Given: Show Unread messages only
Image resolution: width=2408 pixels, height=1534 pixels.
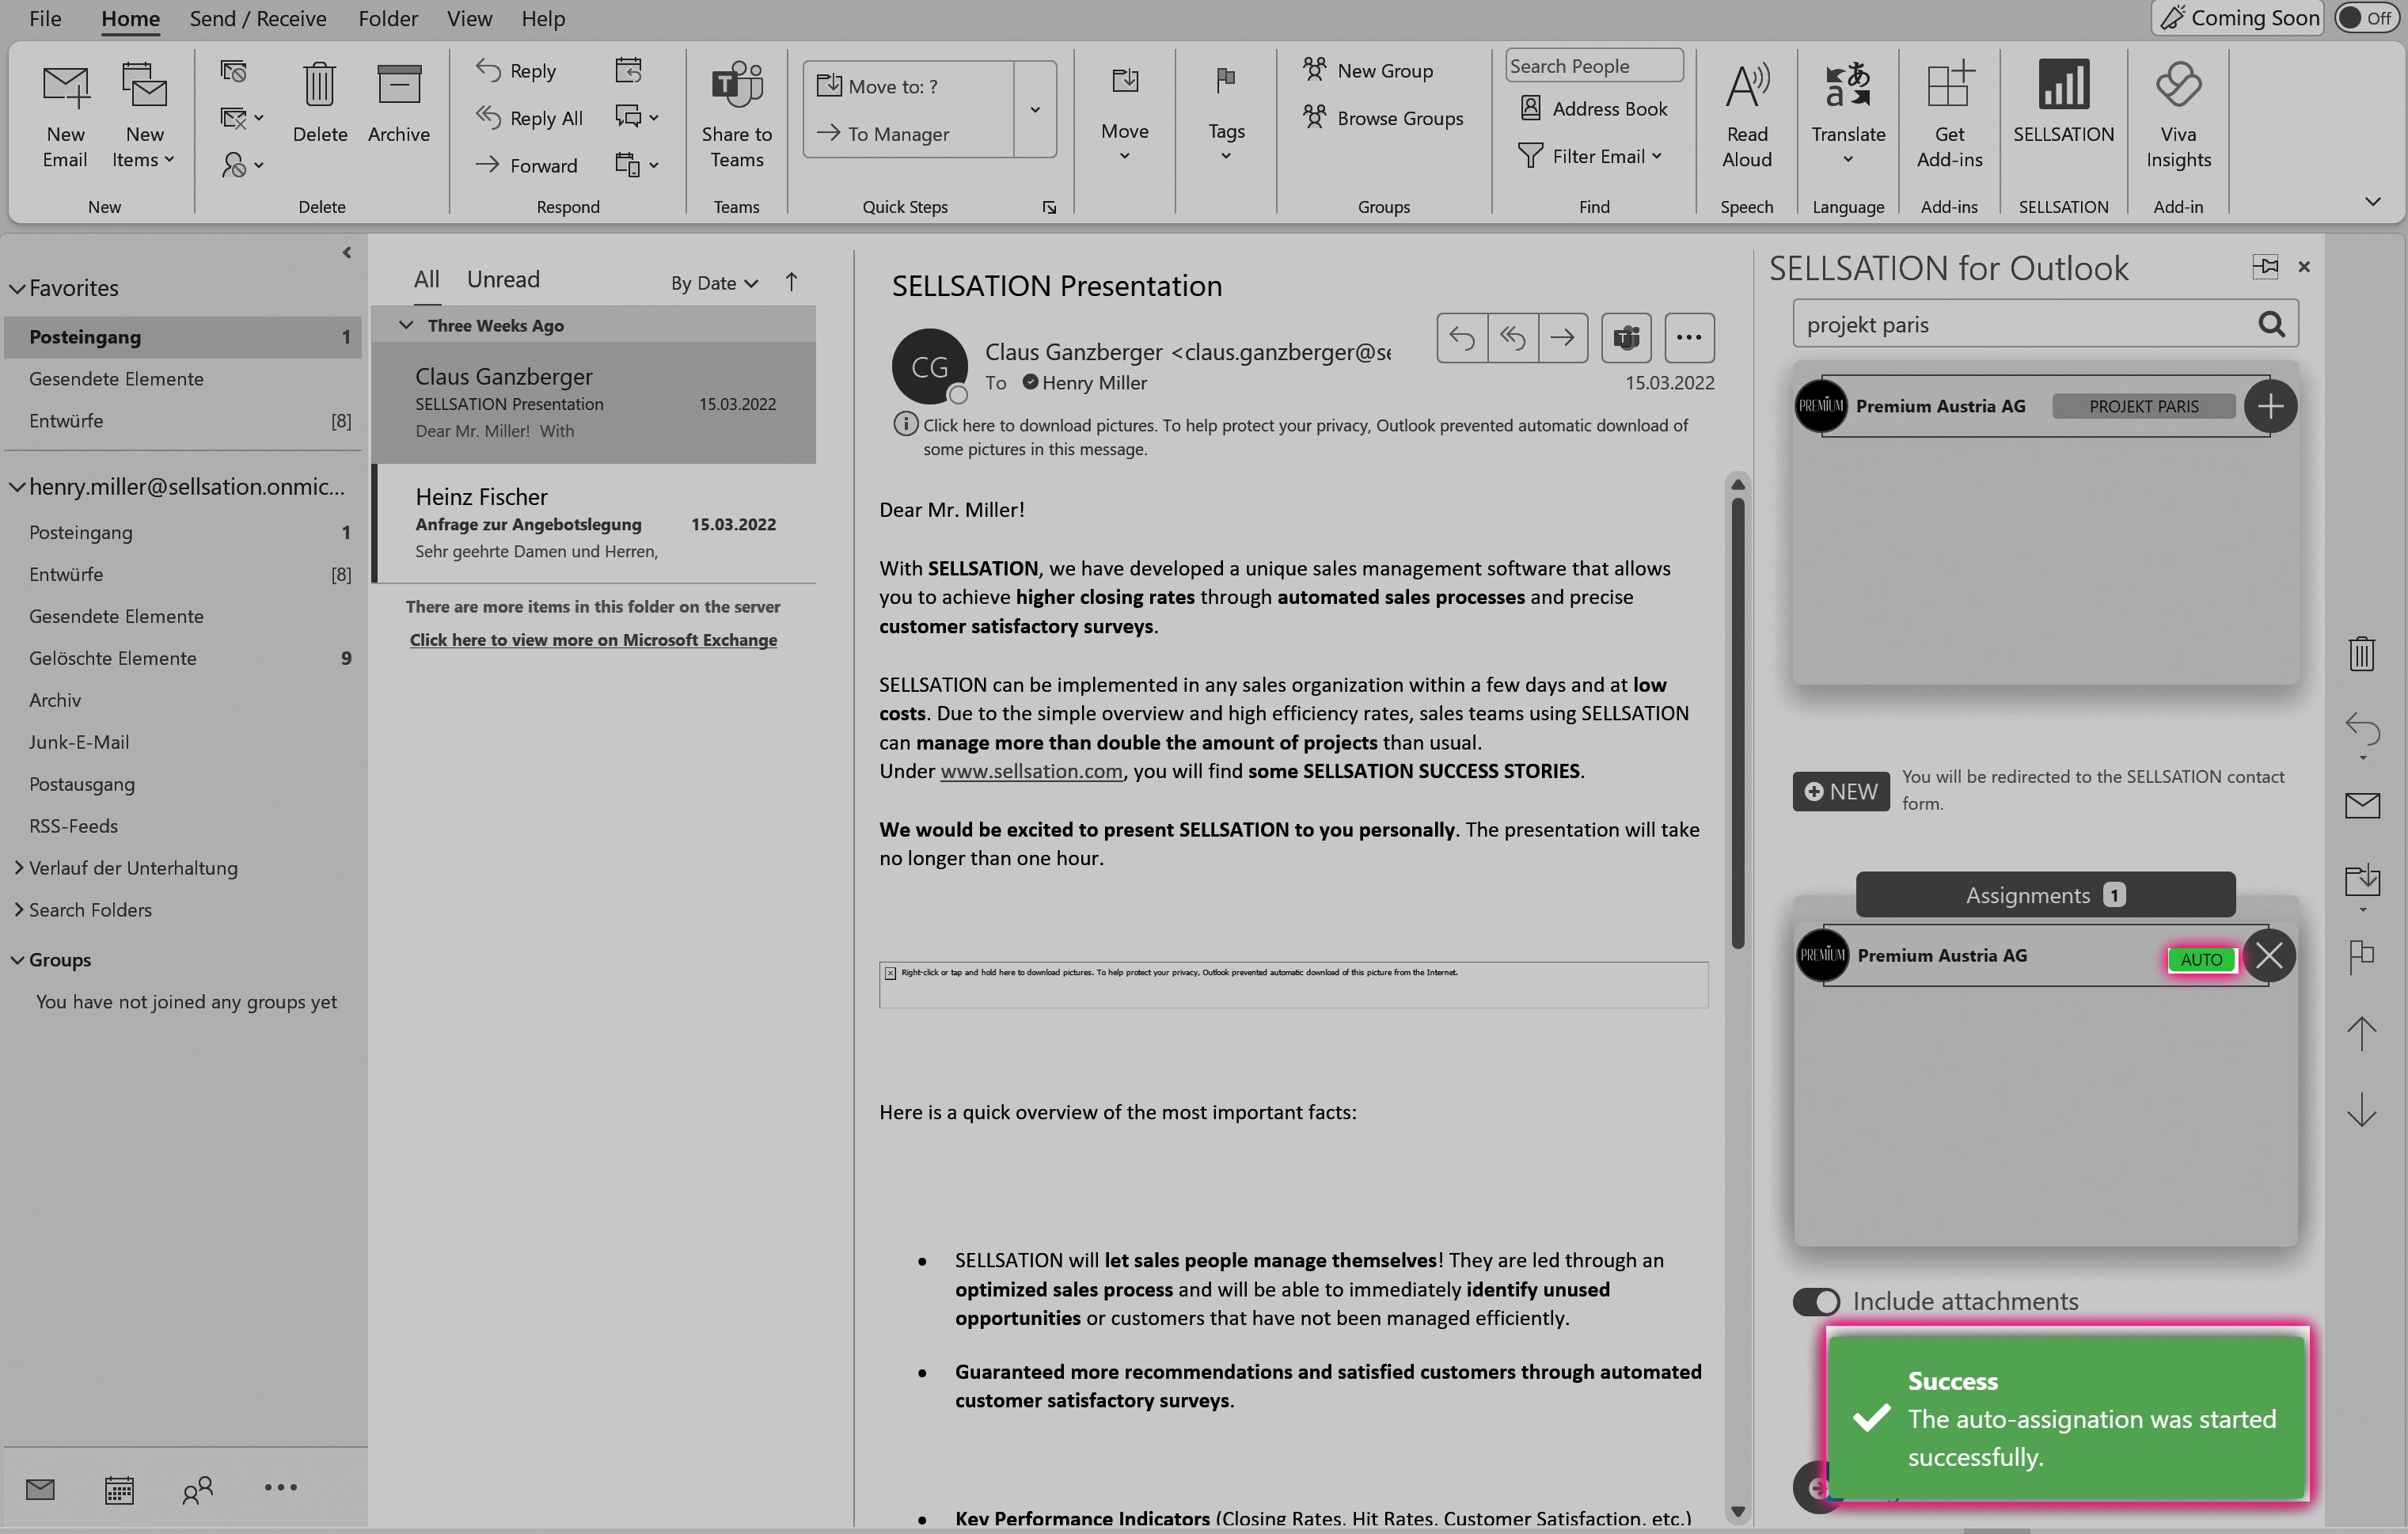Looking at the screenshot, I should click(x=503, y=279).
